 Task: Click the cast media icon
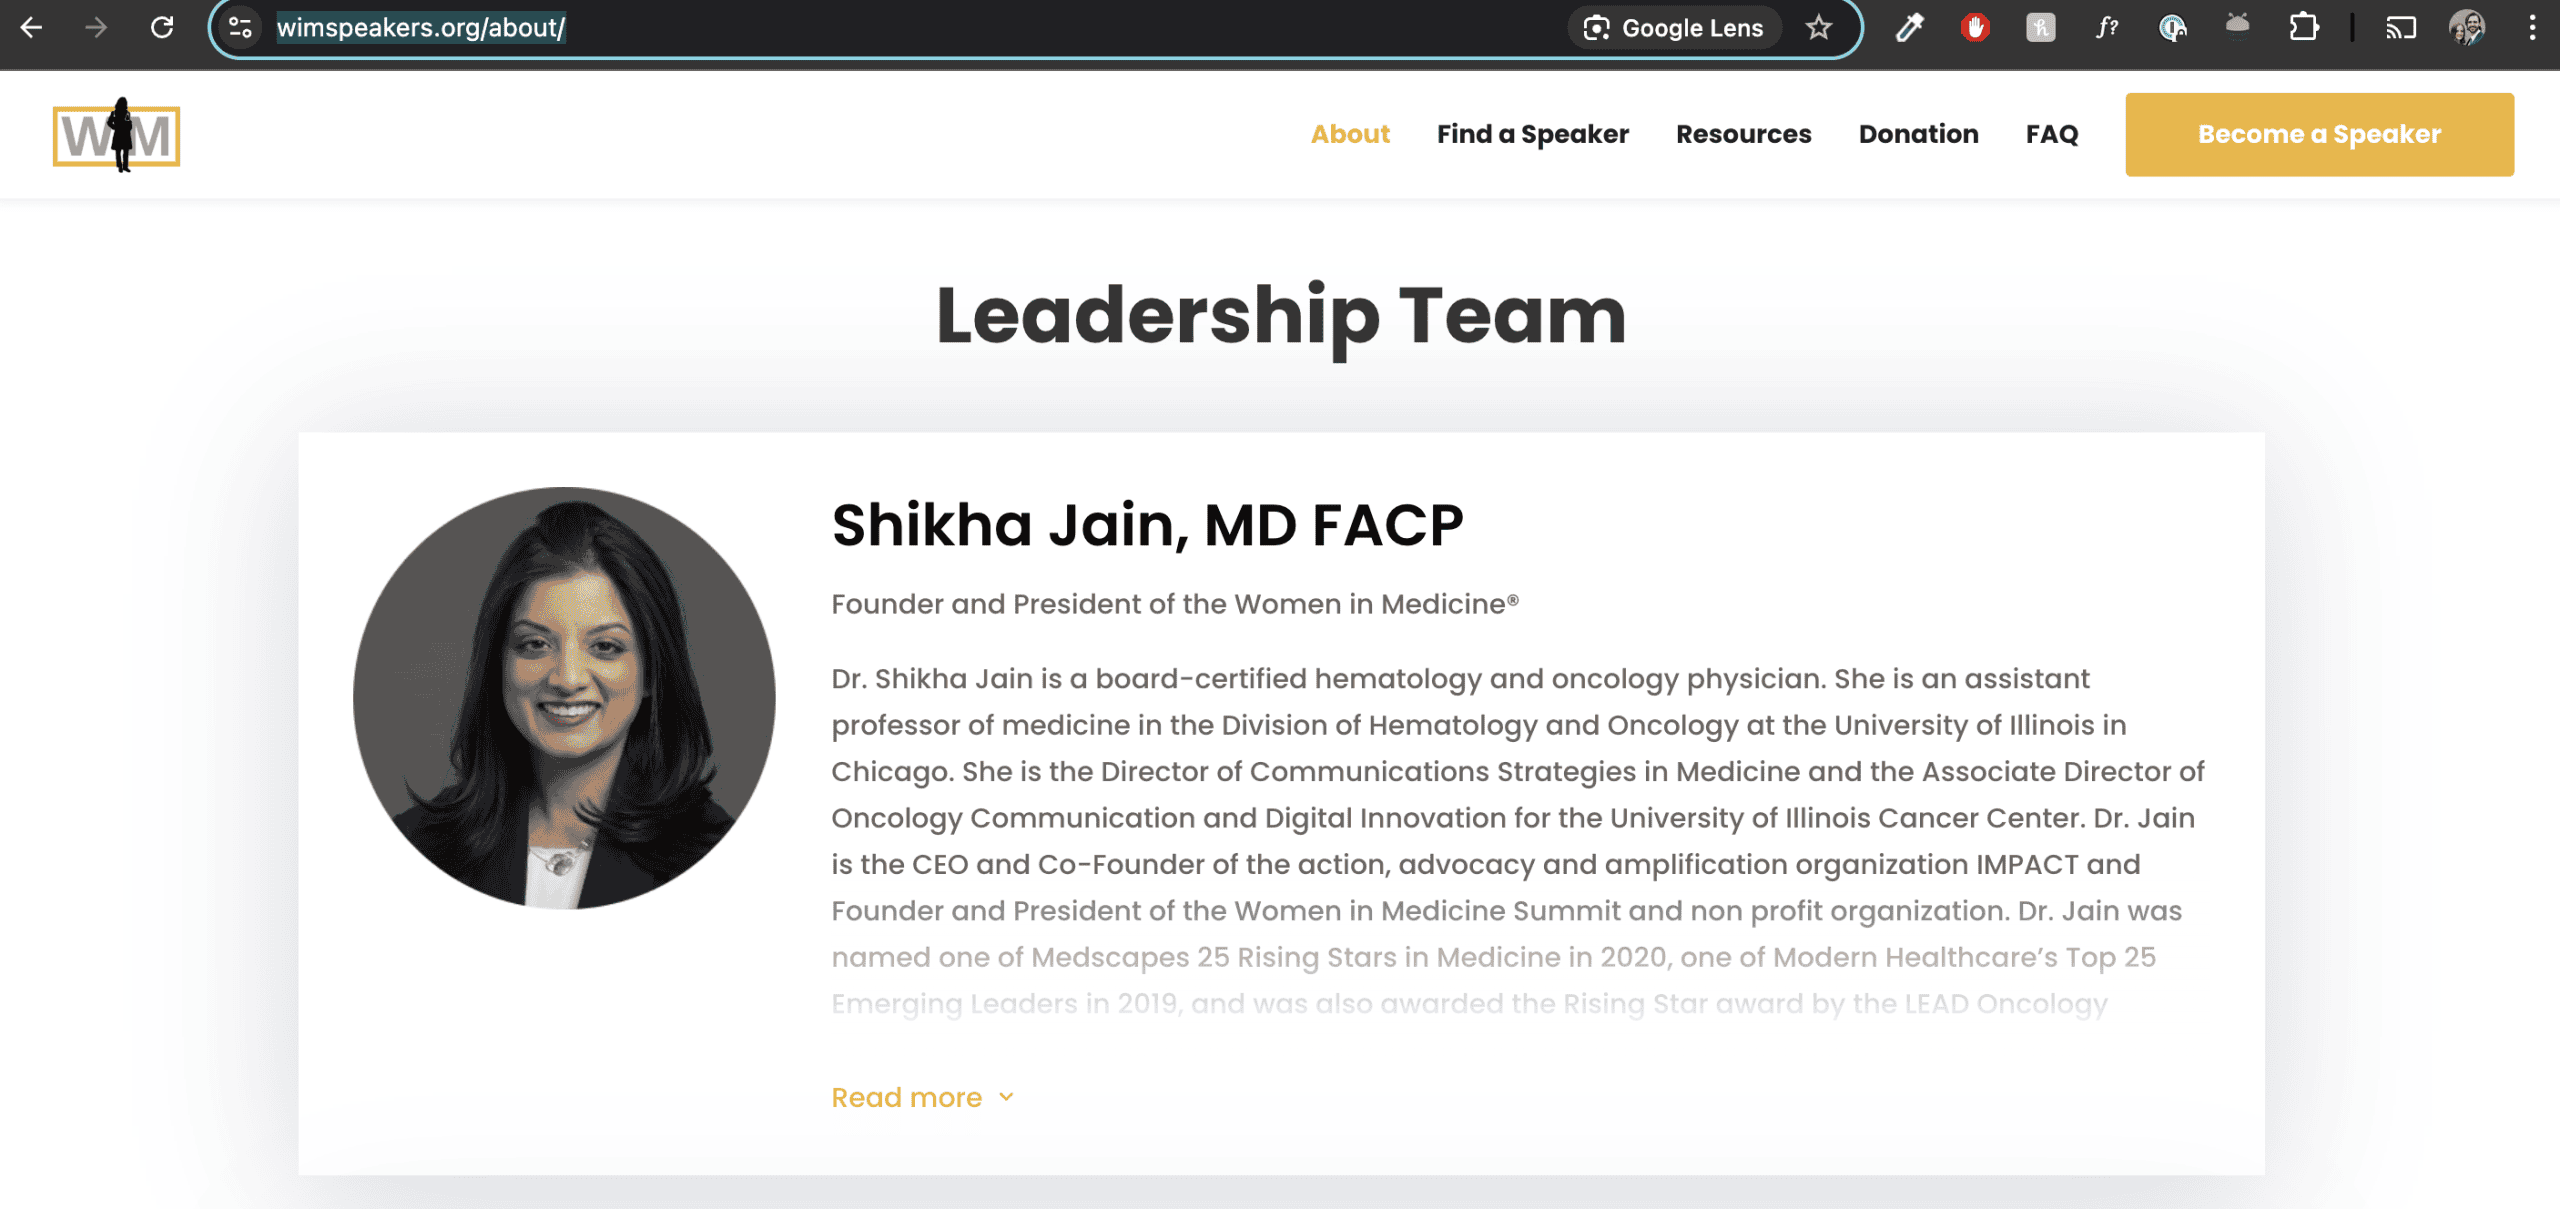(x=2401, y=27)
